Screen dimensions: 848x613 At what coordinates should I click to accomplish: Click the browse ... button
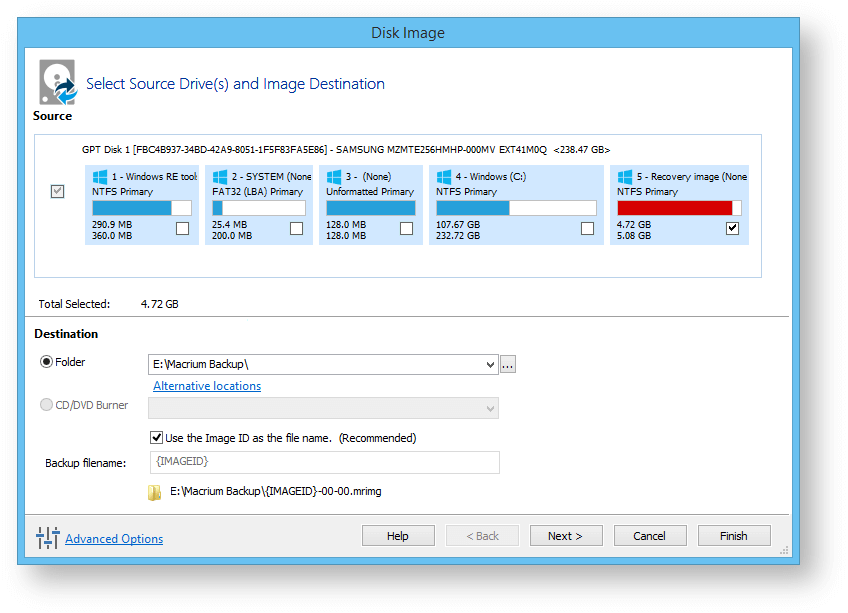click(507, 364)
